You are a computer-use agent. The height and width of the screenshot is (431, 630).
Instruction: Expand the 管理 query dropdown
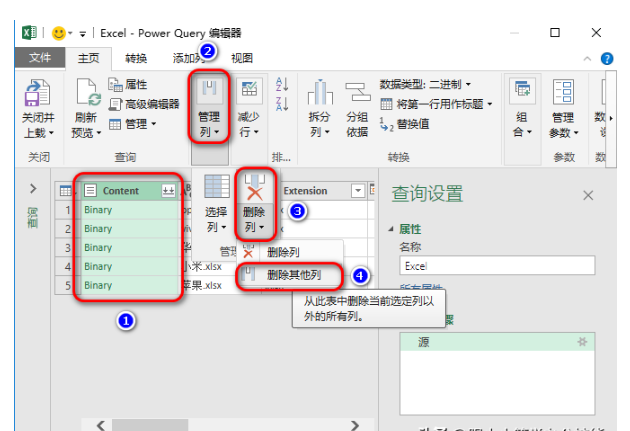[132, 124]
